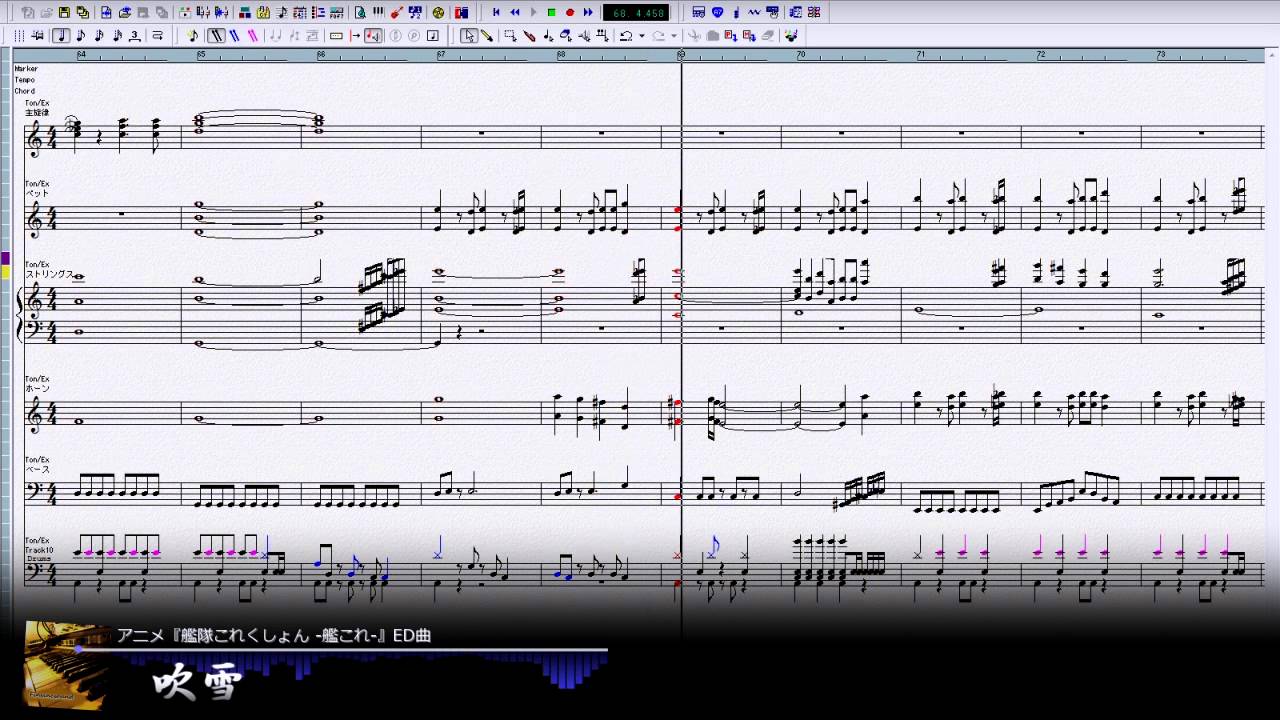Click the red guitar icon

[397, 13]
